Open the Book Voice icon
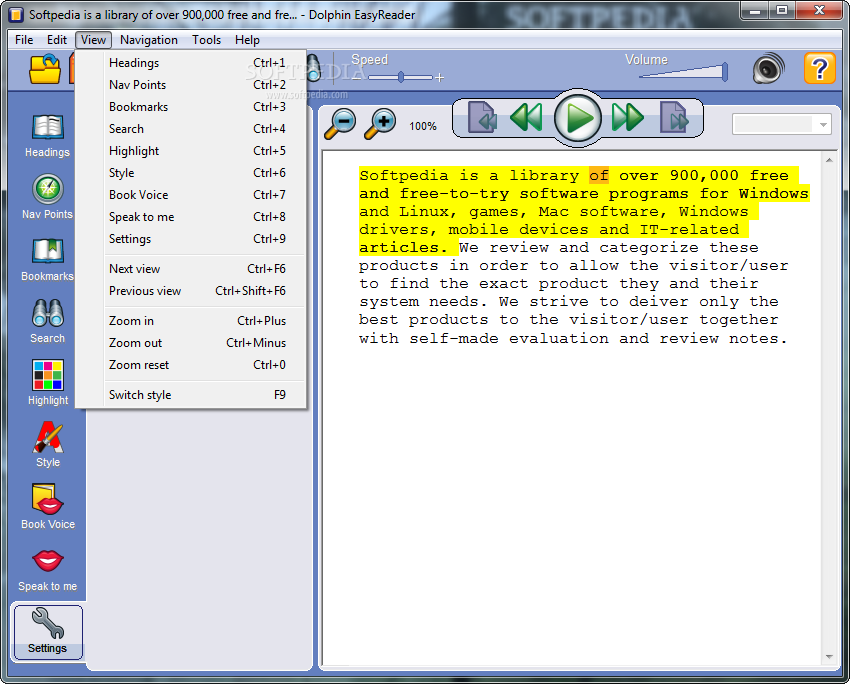This screenshot has height=684, width=850. pos(48,499)
